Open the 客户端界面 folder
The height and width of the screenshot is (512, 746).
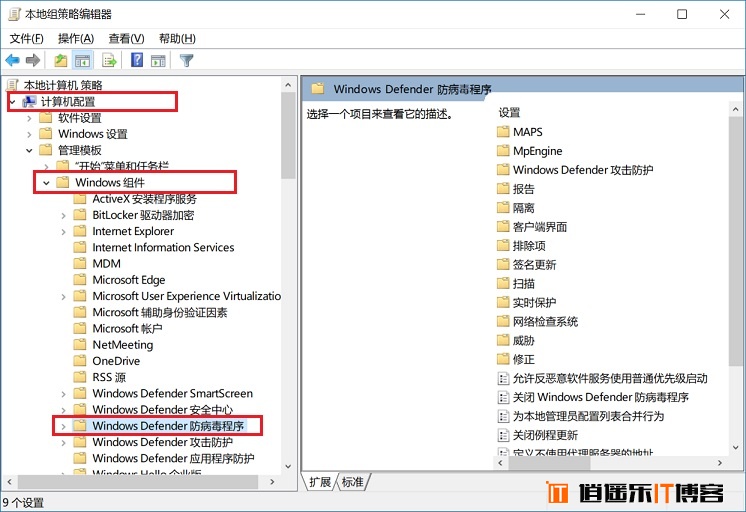[x=532, y=227]
